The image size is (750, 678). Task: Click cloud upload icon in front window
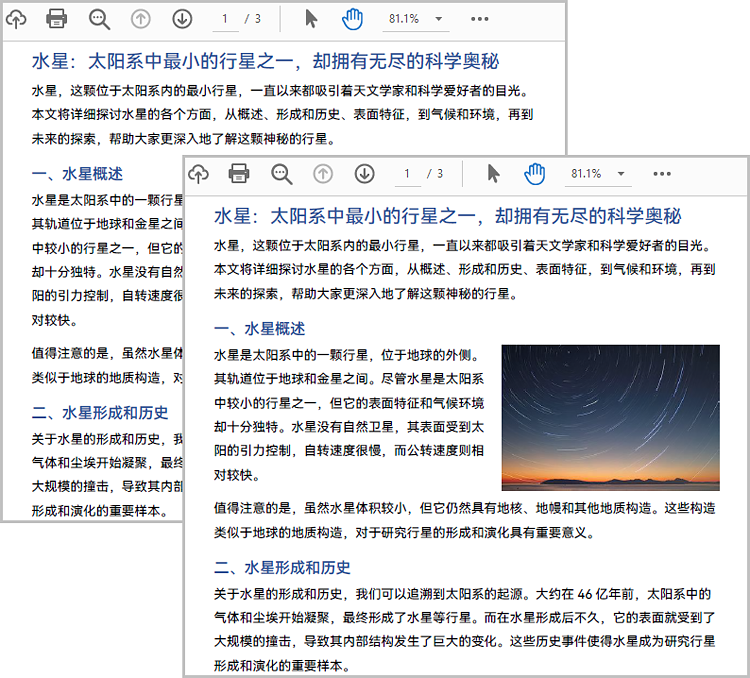198,174
